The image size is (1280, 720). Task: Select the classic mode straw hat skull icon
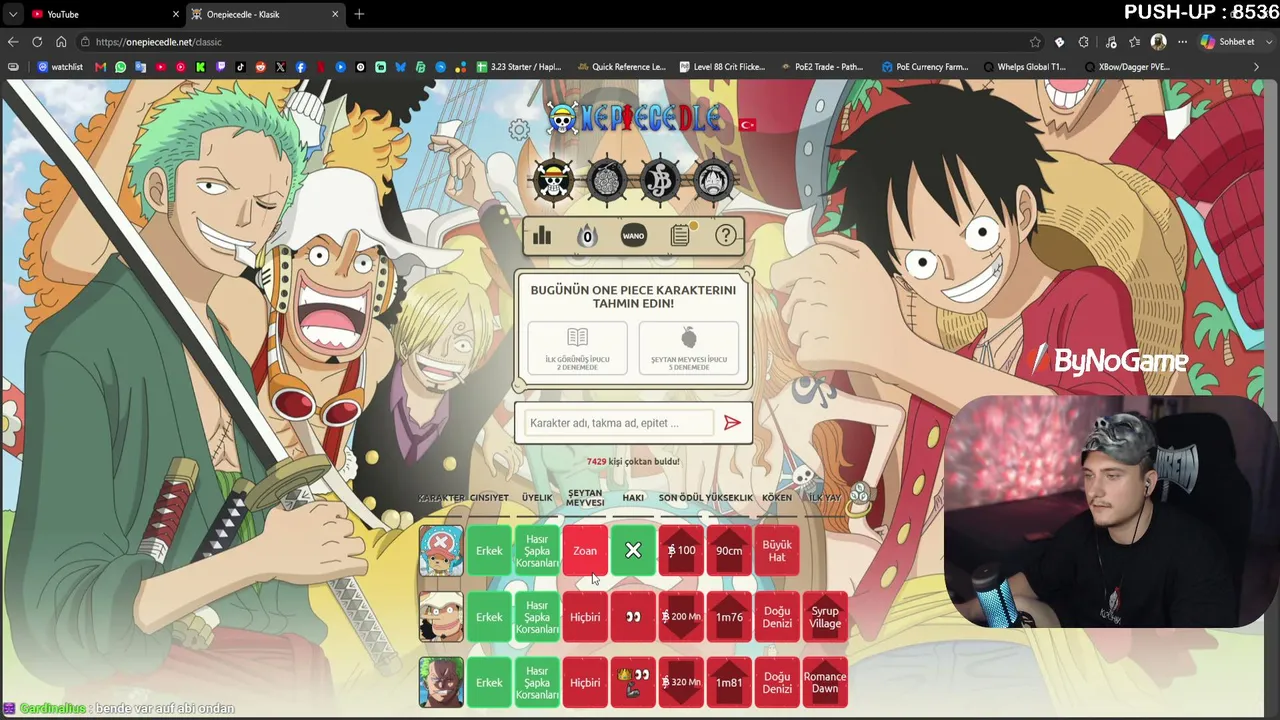[x=554, y=181]
